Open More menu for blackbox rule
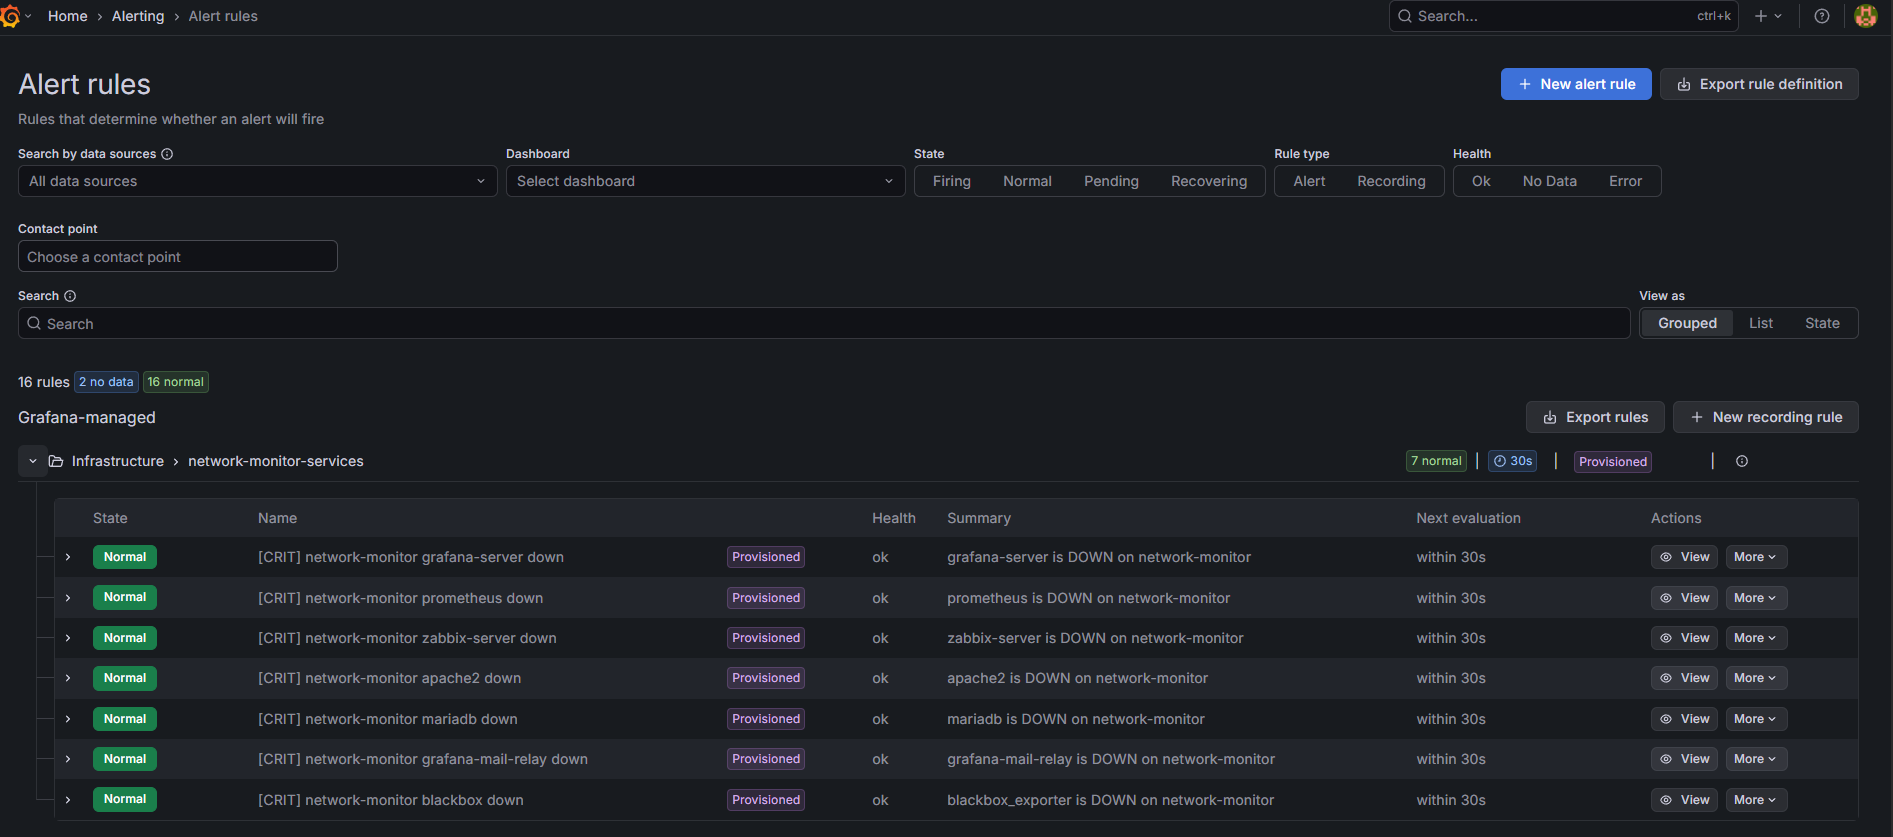 pos(1755,800)
